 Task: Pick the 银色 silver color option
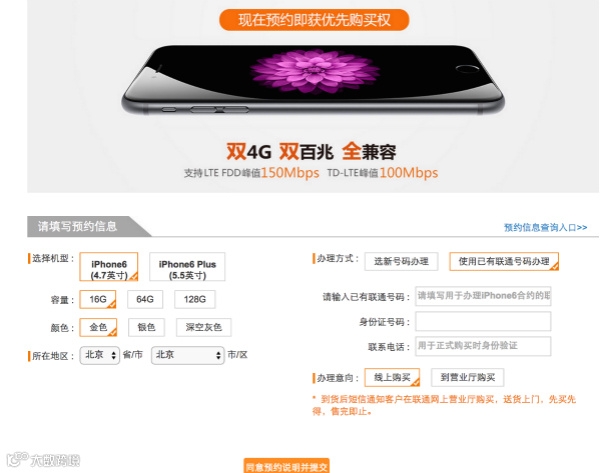pyautogui.click(x=146, y=328)
